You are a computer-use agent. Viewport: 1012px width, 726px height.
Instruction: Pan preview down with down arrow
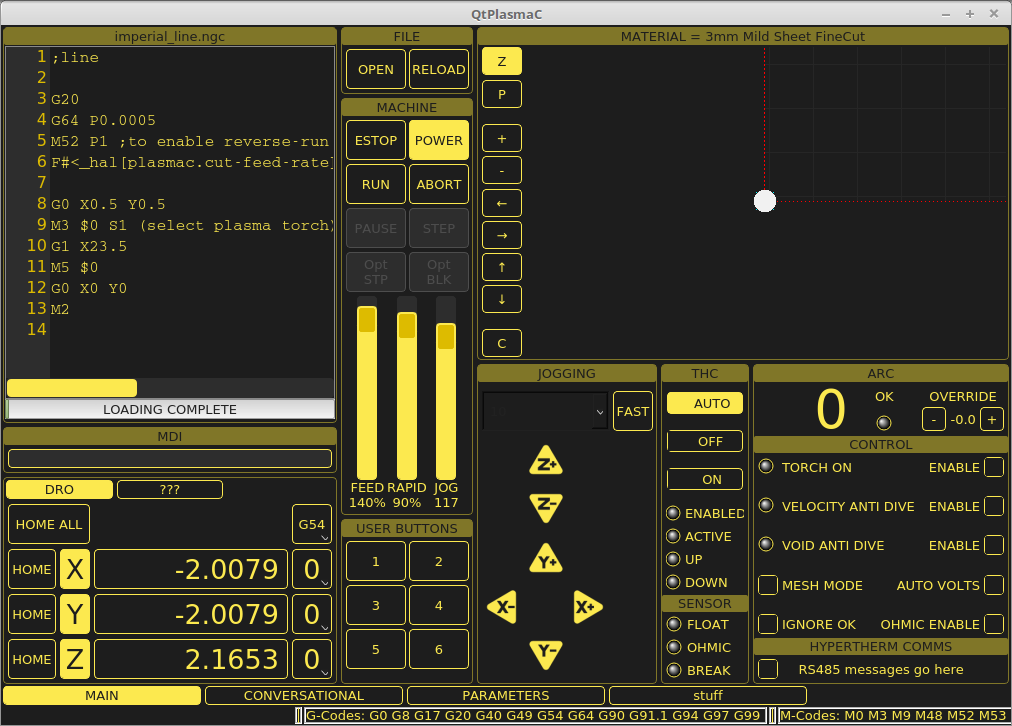tap(501, 299)
